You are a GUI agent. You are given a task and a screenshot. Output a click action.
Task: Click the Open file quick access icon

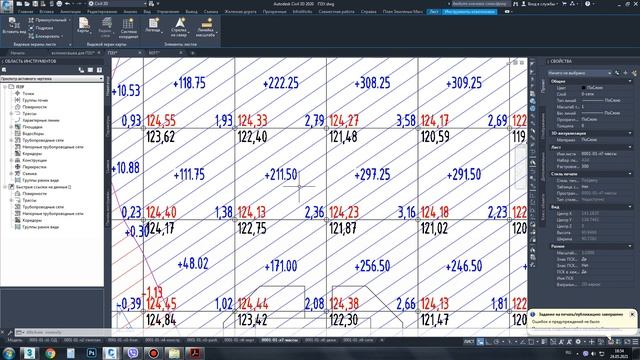click(27, 4)
